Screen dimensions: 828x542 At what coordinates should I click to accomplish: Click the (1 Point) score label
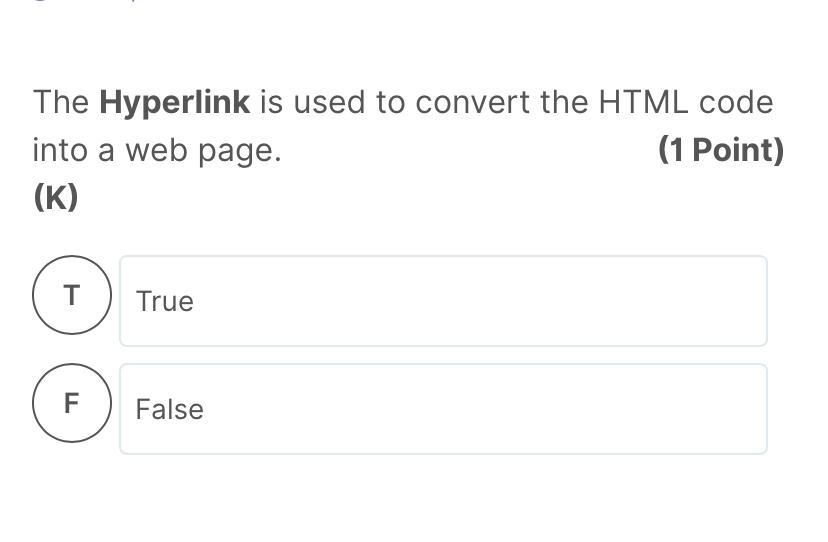click(x=720, y=151)
